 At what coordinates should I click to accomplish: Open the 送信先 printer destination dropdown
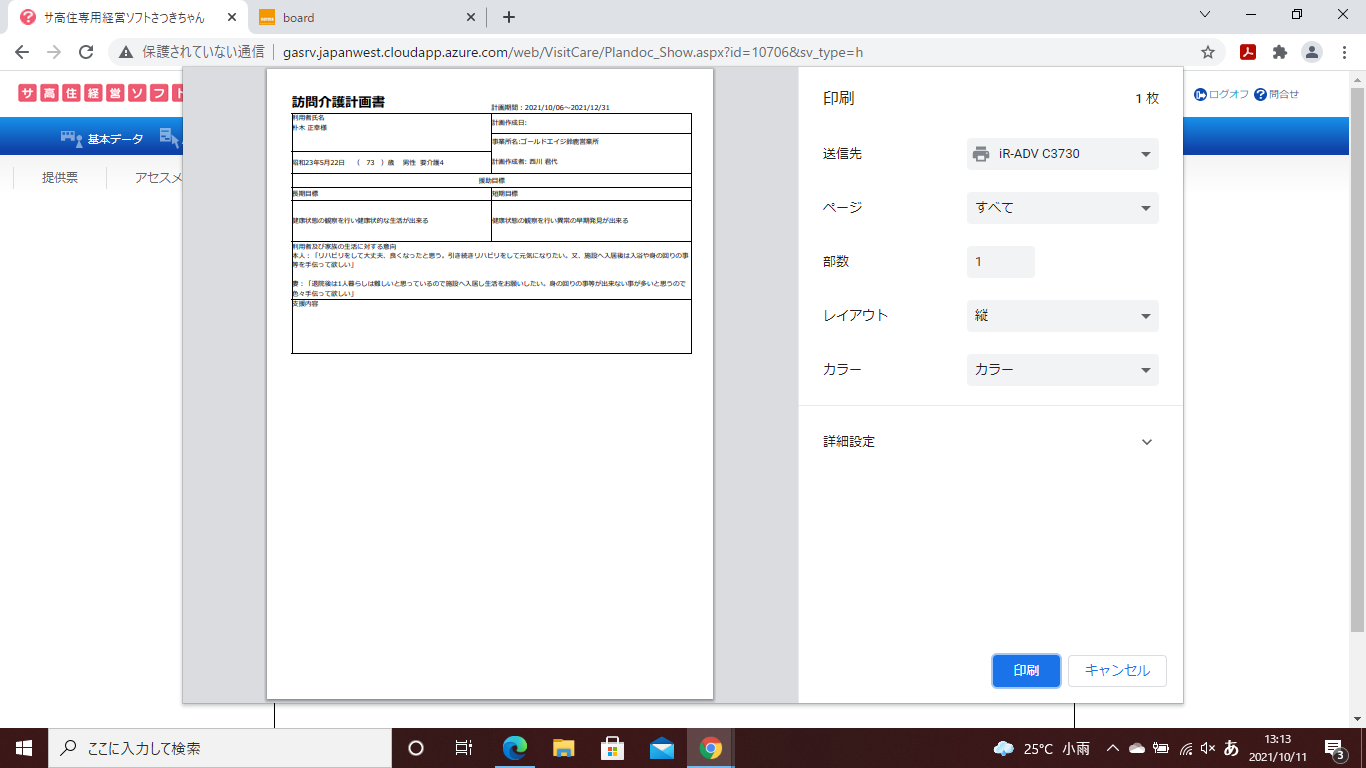[1062, 154]
